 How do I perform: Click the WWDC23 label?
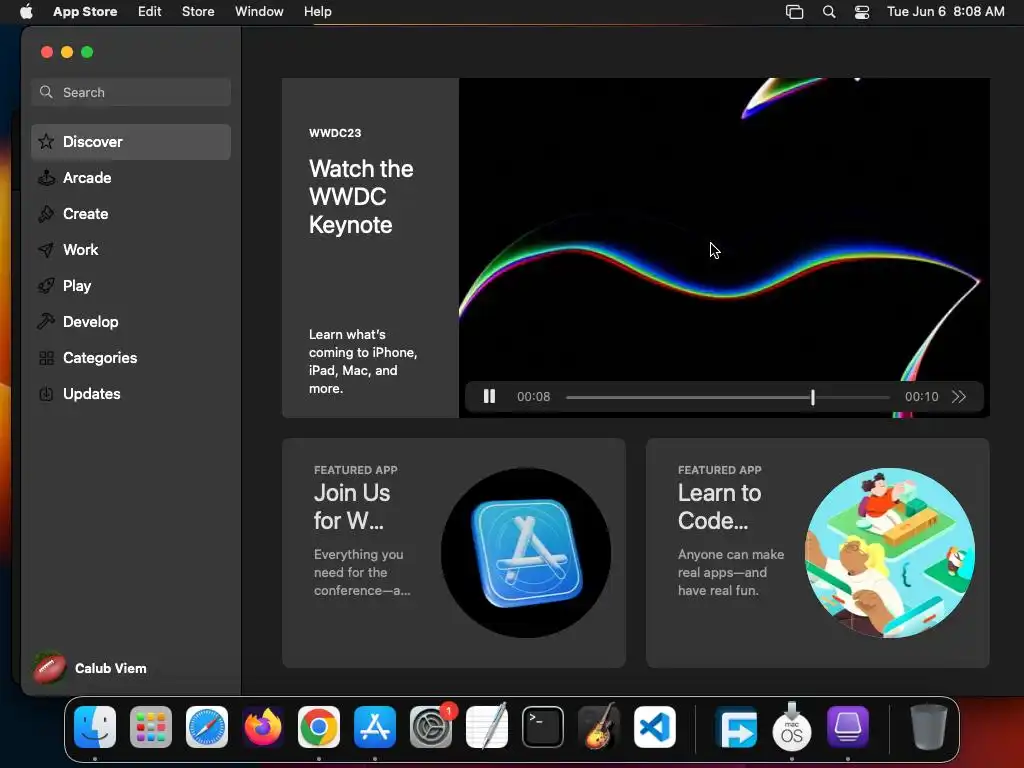[335, 133]
